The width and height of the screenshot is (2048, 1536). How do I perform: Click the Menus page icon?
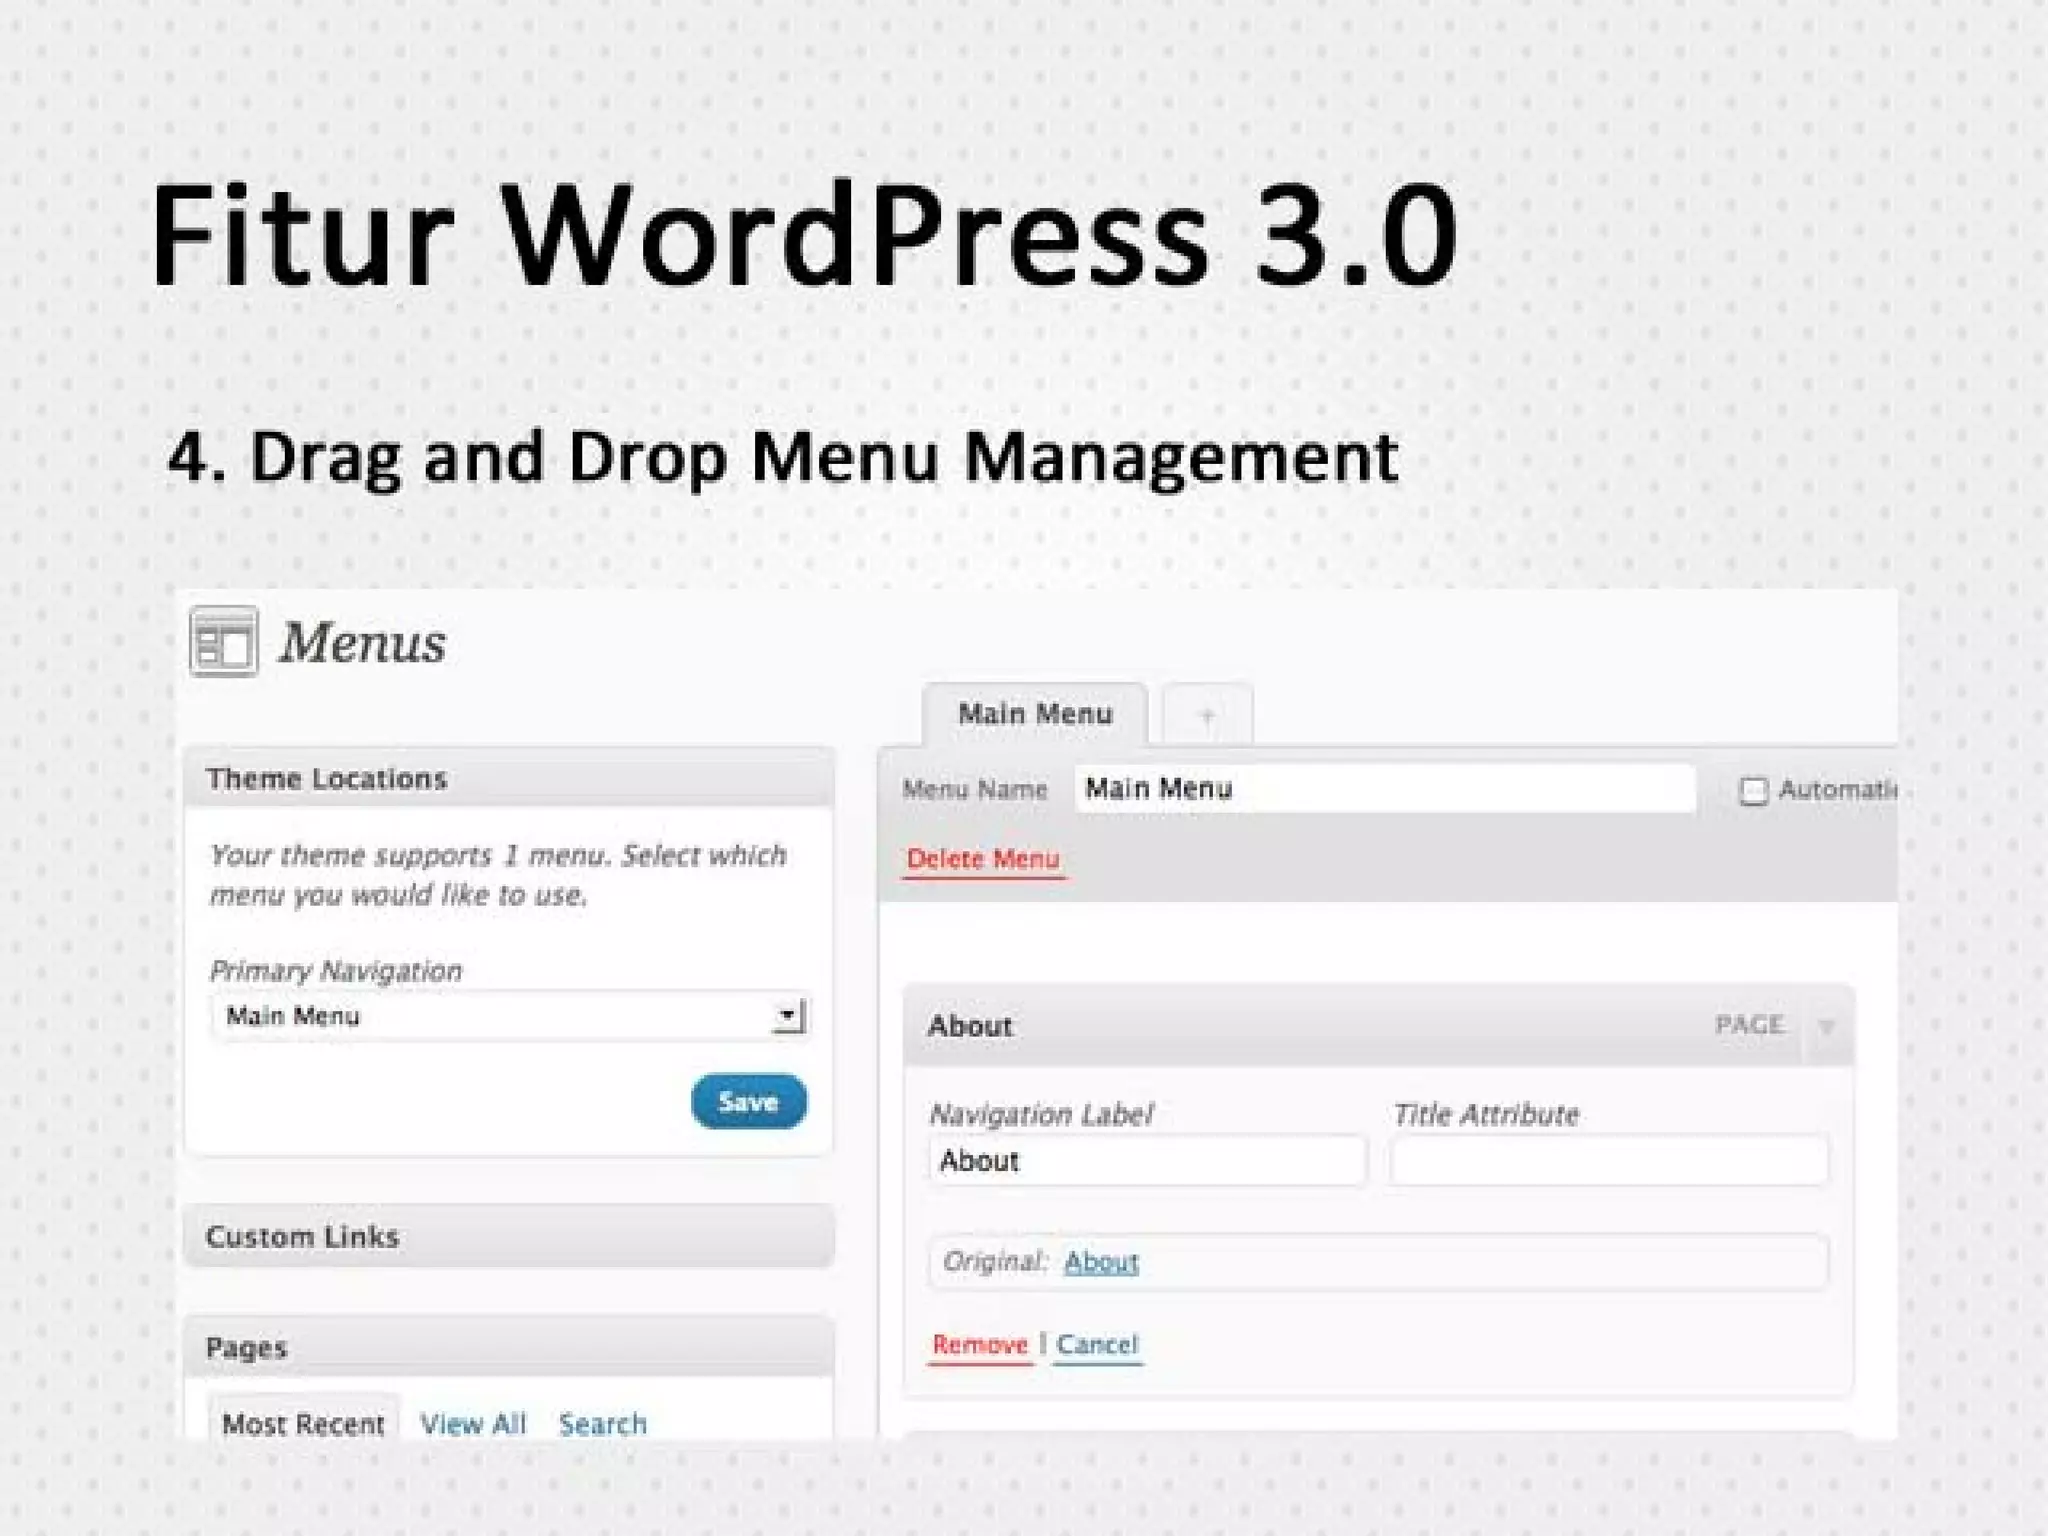[x=224, y=642]
